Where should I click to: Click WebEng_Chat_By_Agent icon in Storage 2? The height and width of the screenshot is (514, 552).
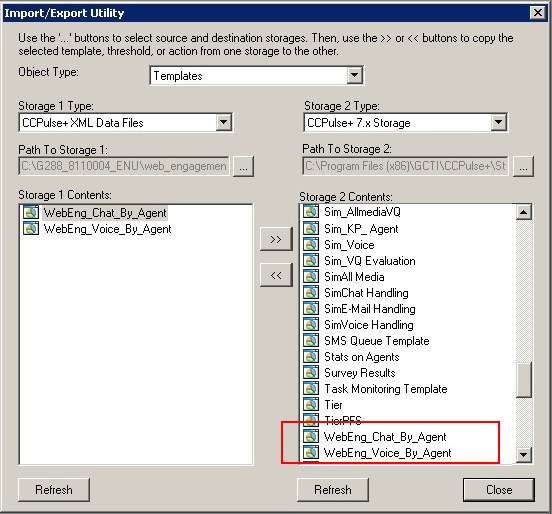pos(311,436)
